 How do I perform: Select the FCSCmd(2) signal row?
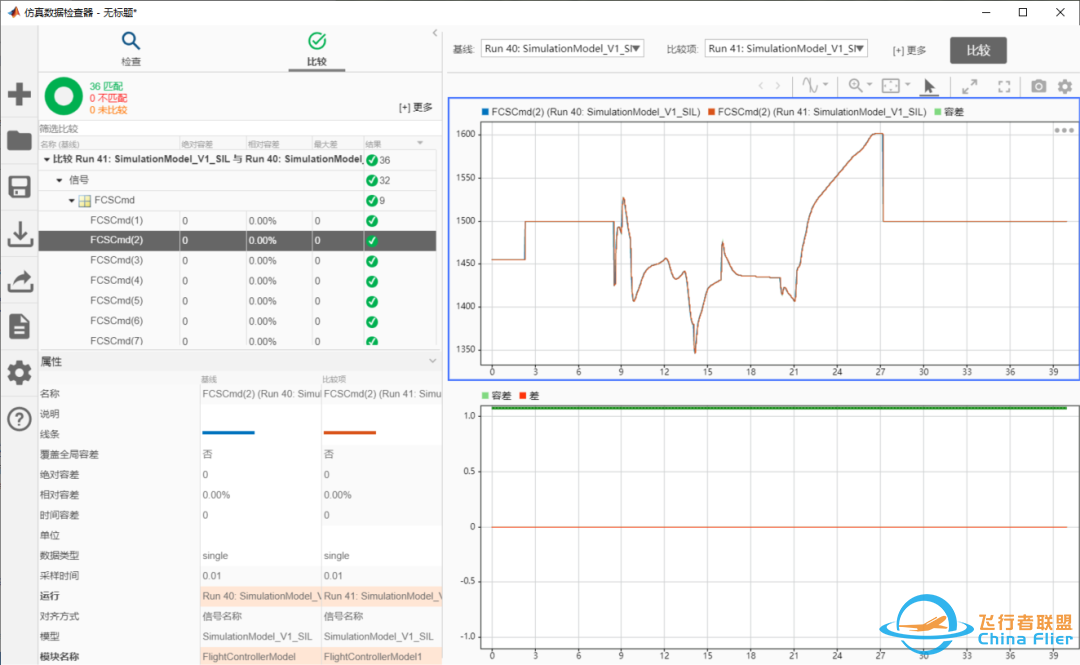point(237,241)
